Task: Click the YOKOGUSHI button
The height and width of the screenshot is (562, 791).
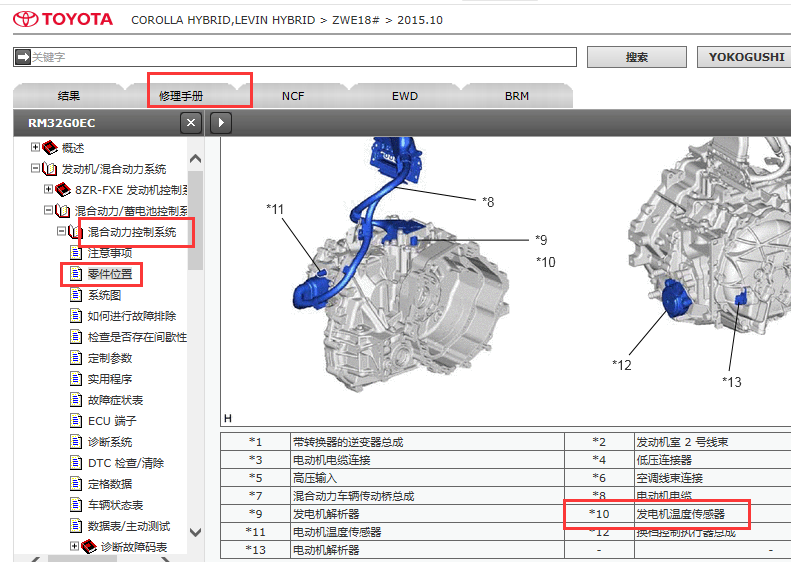Action: tap(746, 57)
